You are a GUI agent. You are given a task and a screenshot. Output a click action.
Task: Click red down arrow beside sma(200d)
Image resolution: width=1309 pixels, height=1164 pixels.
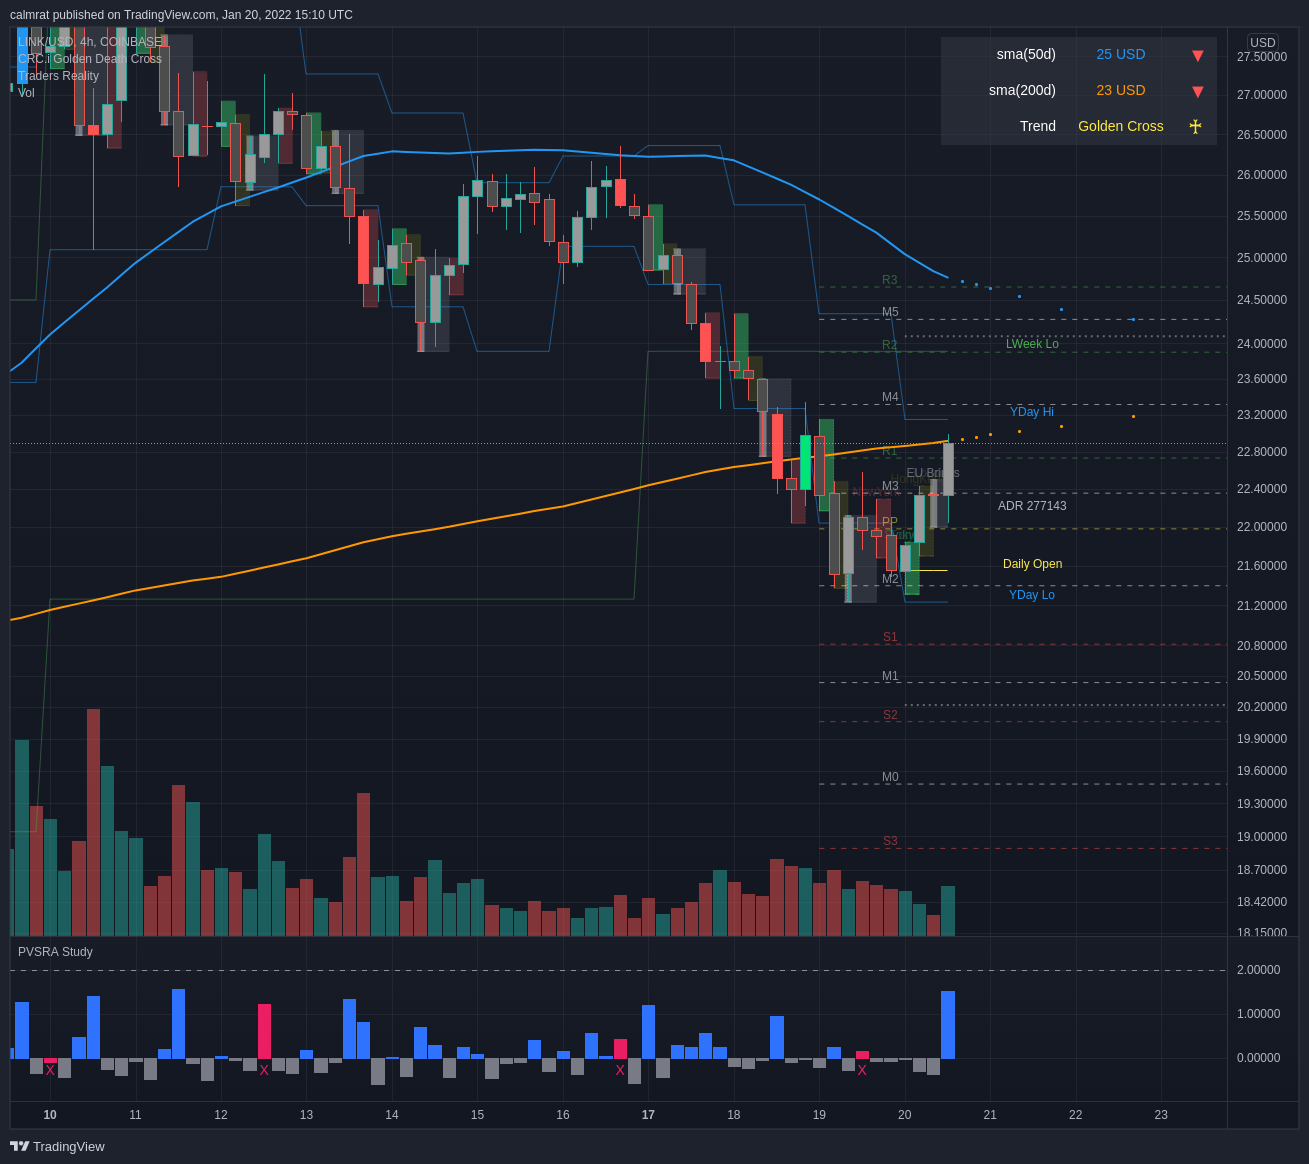coord(1197,92)
